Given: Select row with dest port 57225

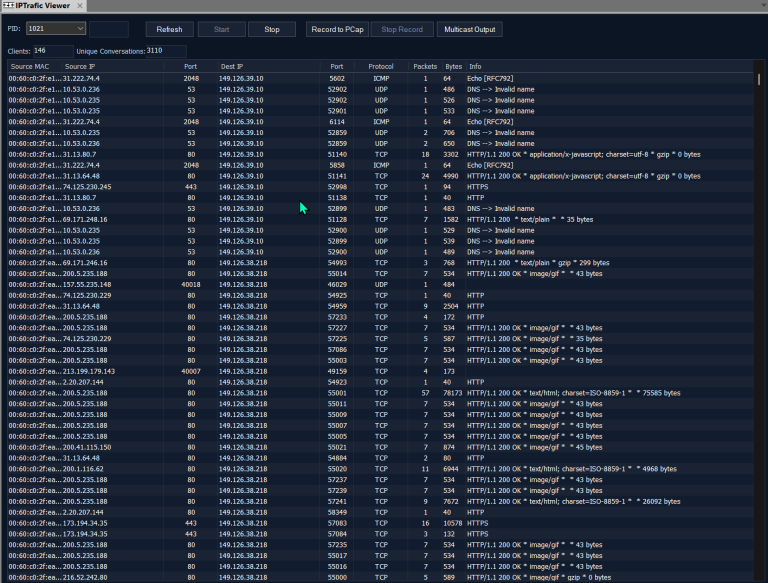Looking at the screenshot, I should coord(380,339).
